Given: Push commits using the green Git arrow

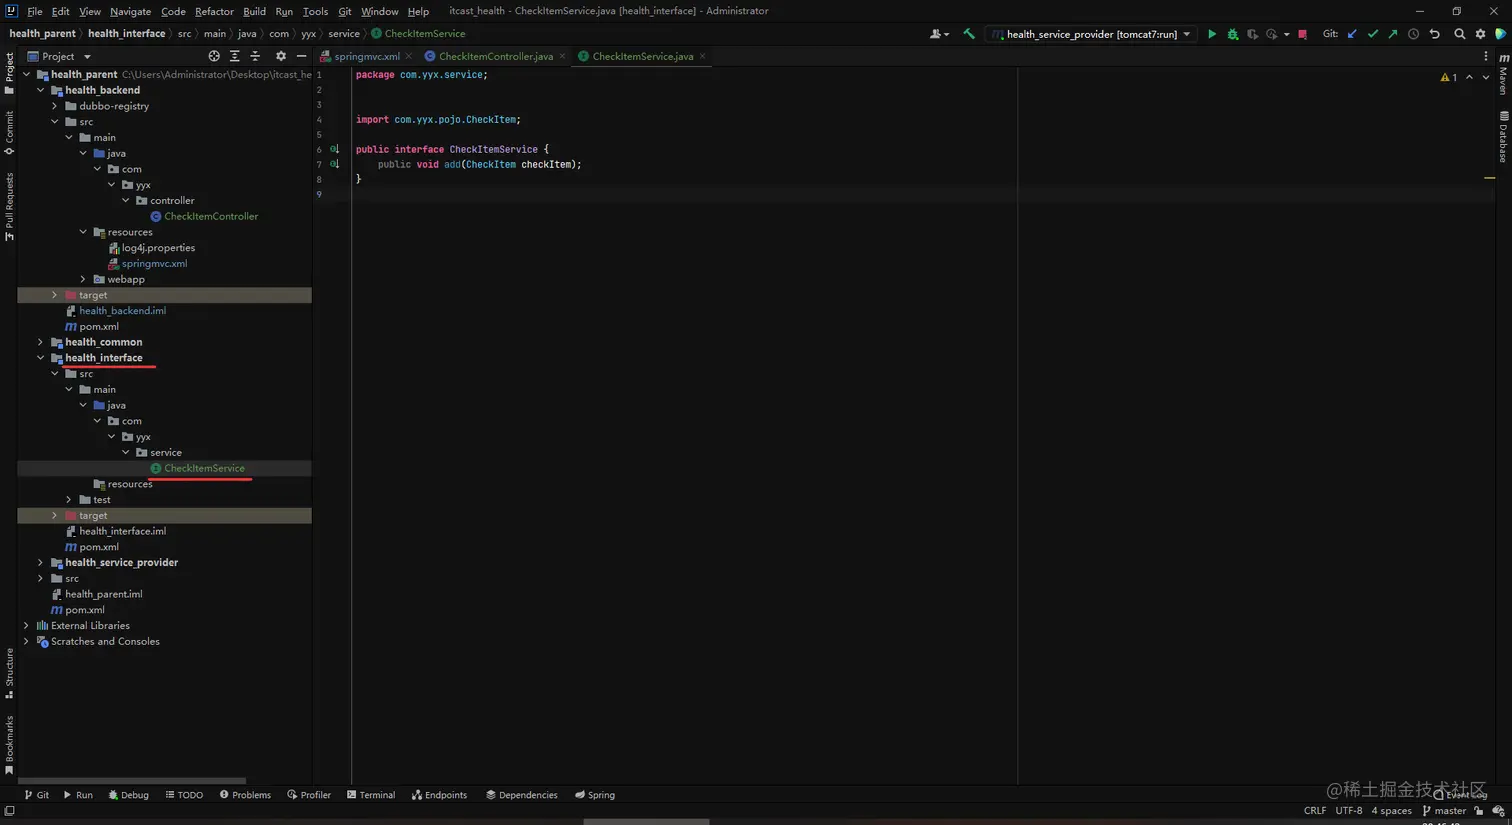Looking at the screenshot, I should 1392,34.
